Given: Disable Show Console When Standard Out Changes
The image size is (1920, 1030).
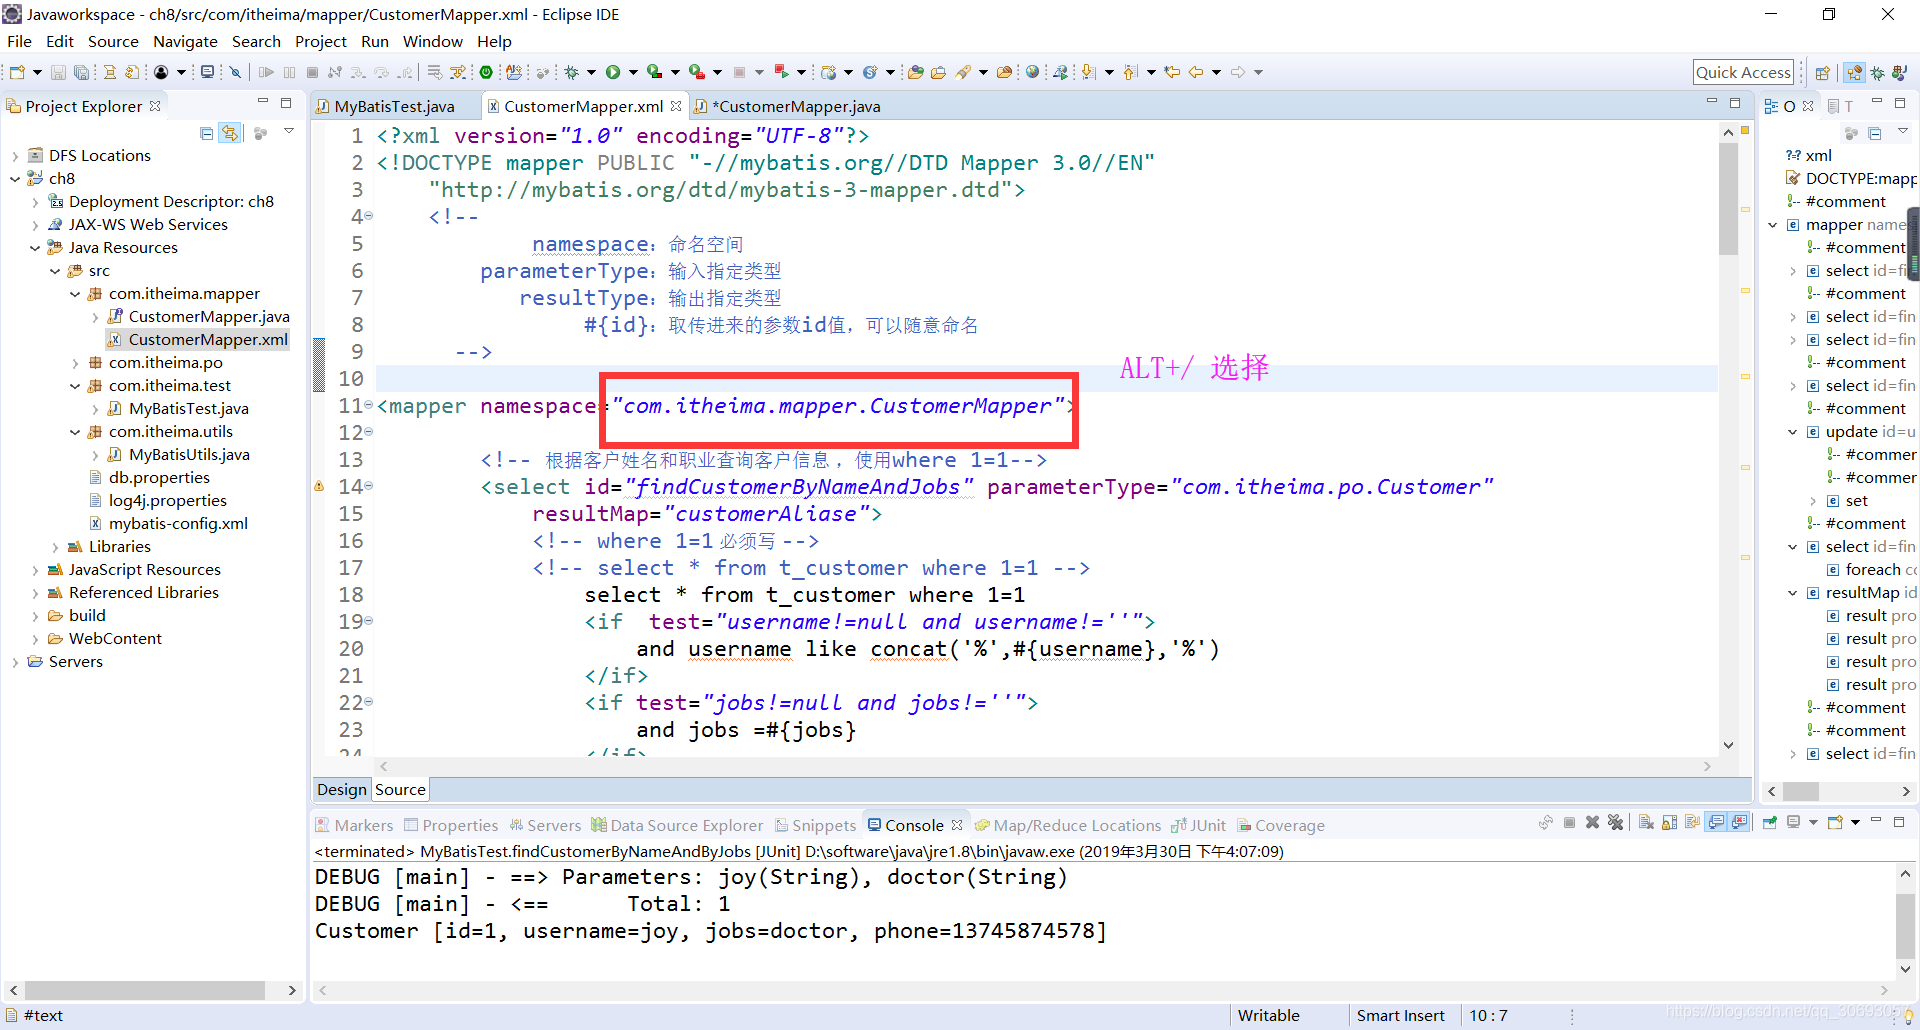Looking at the screenshot, I should tap(1716, 822).
